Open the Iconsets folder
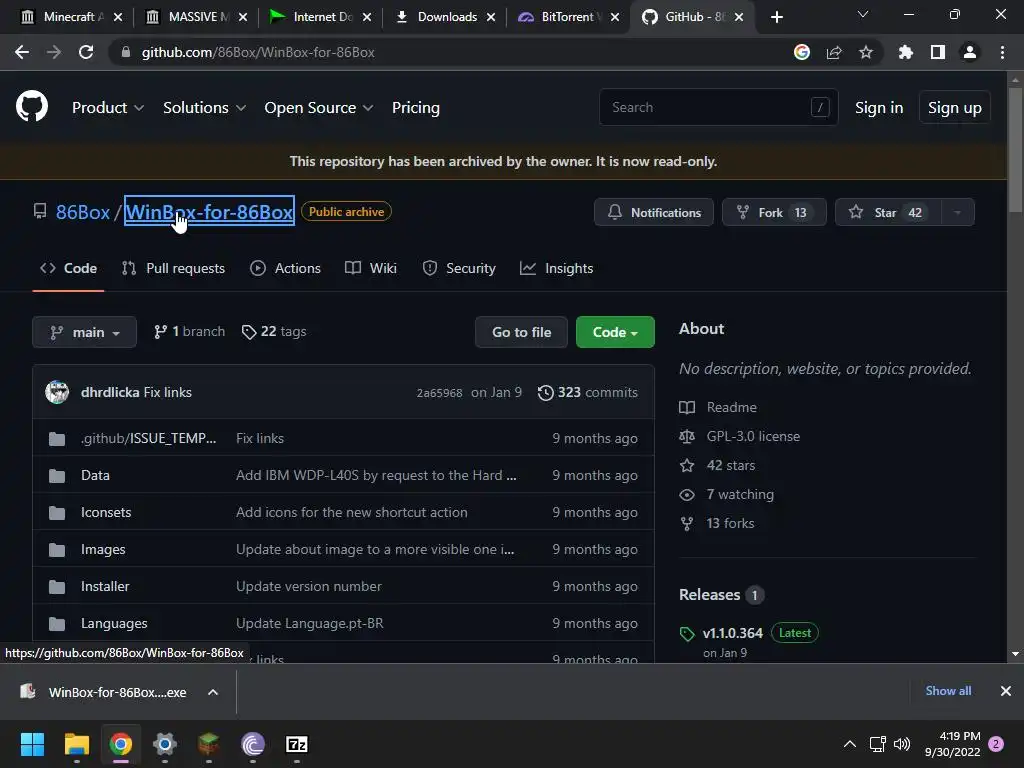The height and width of the screenshot is (768, 1024). pyautogui.click(x=106, y=512)
